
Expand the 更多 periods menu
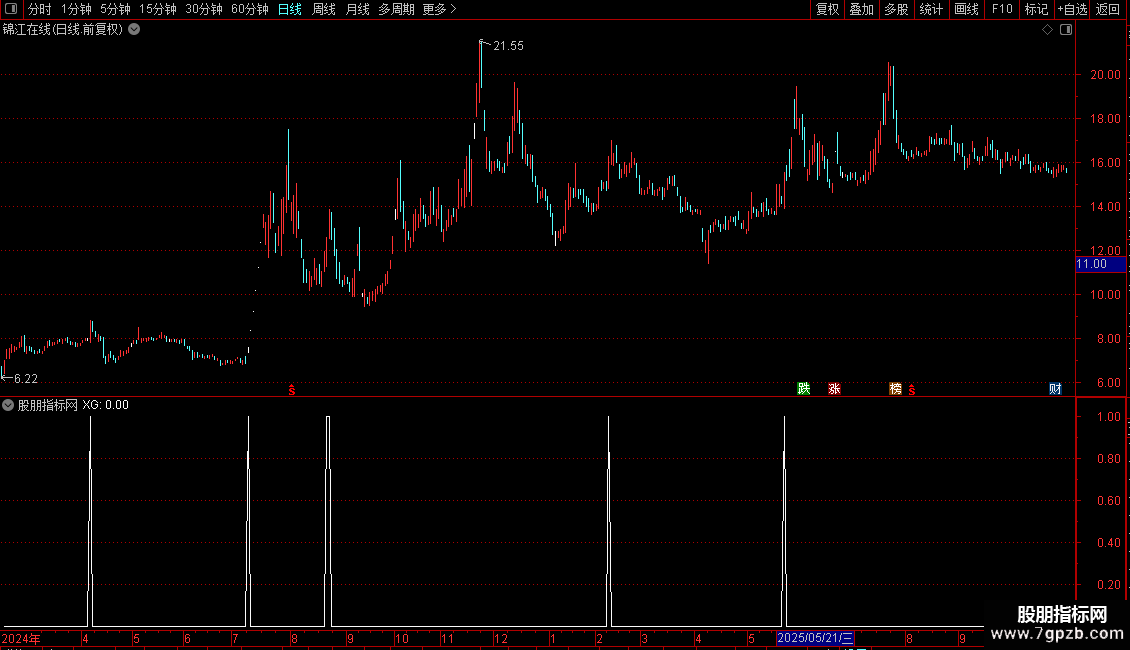tap(439, 9)
